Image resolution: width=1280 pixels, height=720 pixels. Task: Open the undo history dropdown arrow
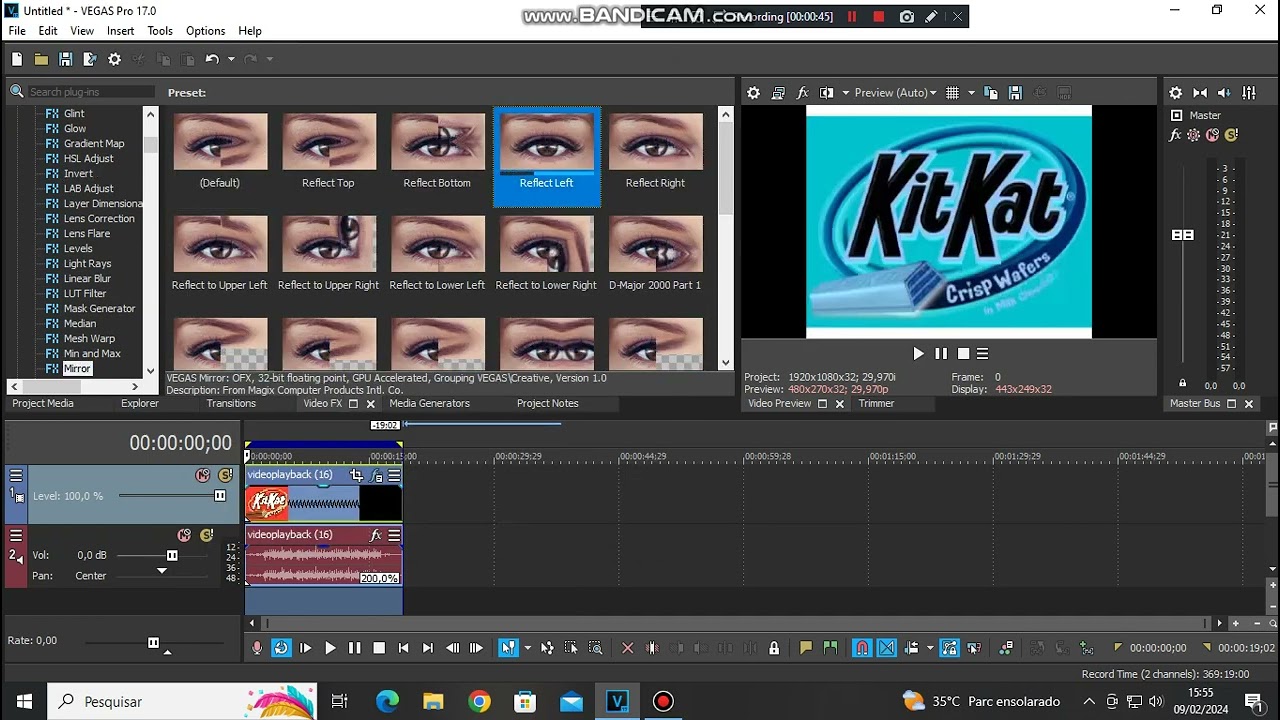click(x=231, y=60)
